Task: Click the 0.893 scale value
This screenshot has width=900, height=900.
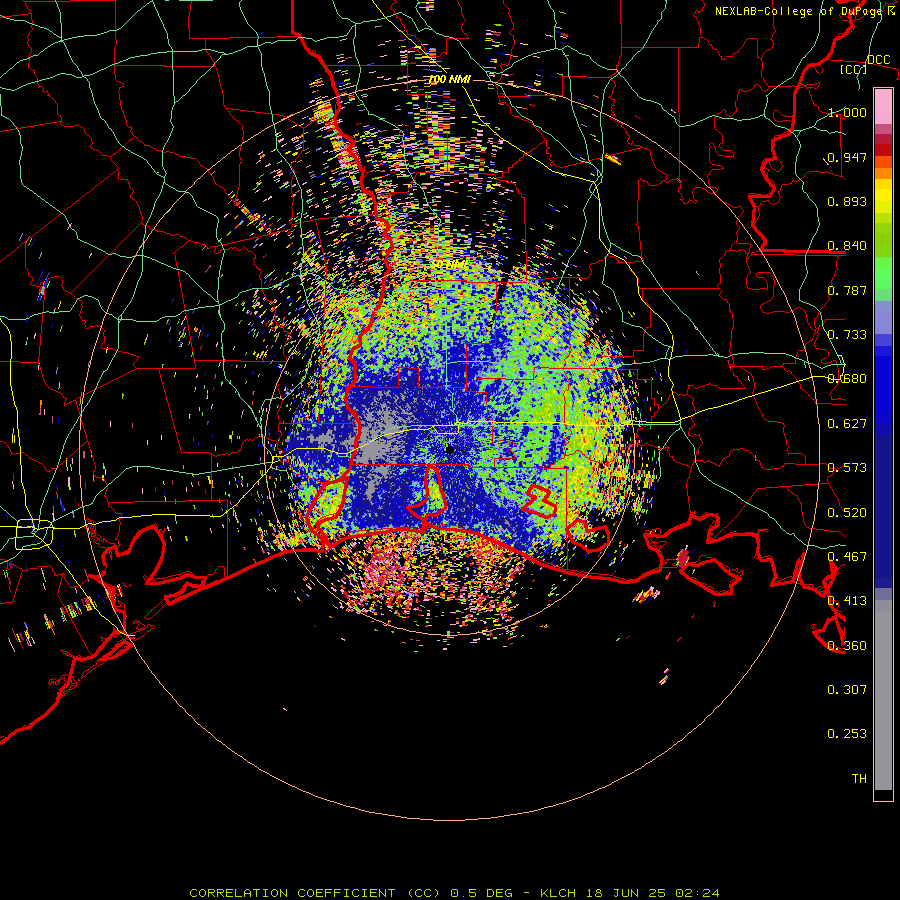Action: click(847, 201)
